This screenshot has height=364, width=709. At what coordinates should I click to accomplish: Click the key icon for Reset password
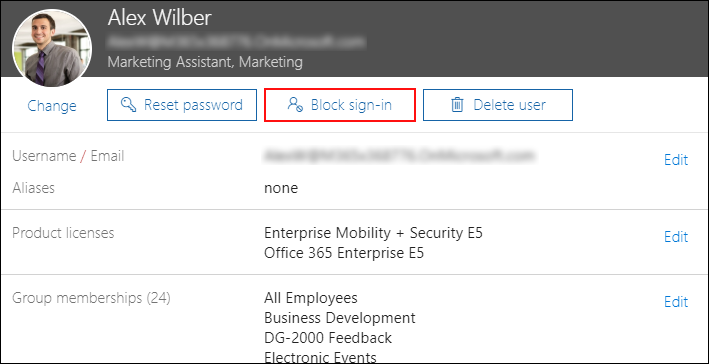[129, 105]
